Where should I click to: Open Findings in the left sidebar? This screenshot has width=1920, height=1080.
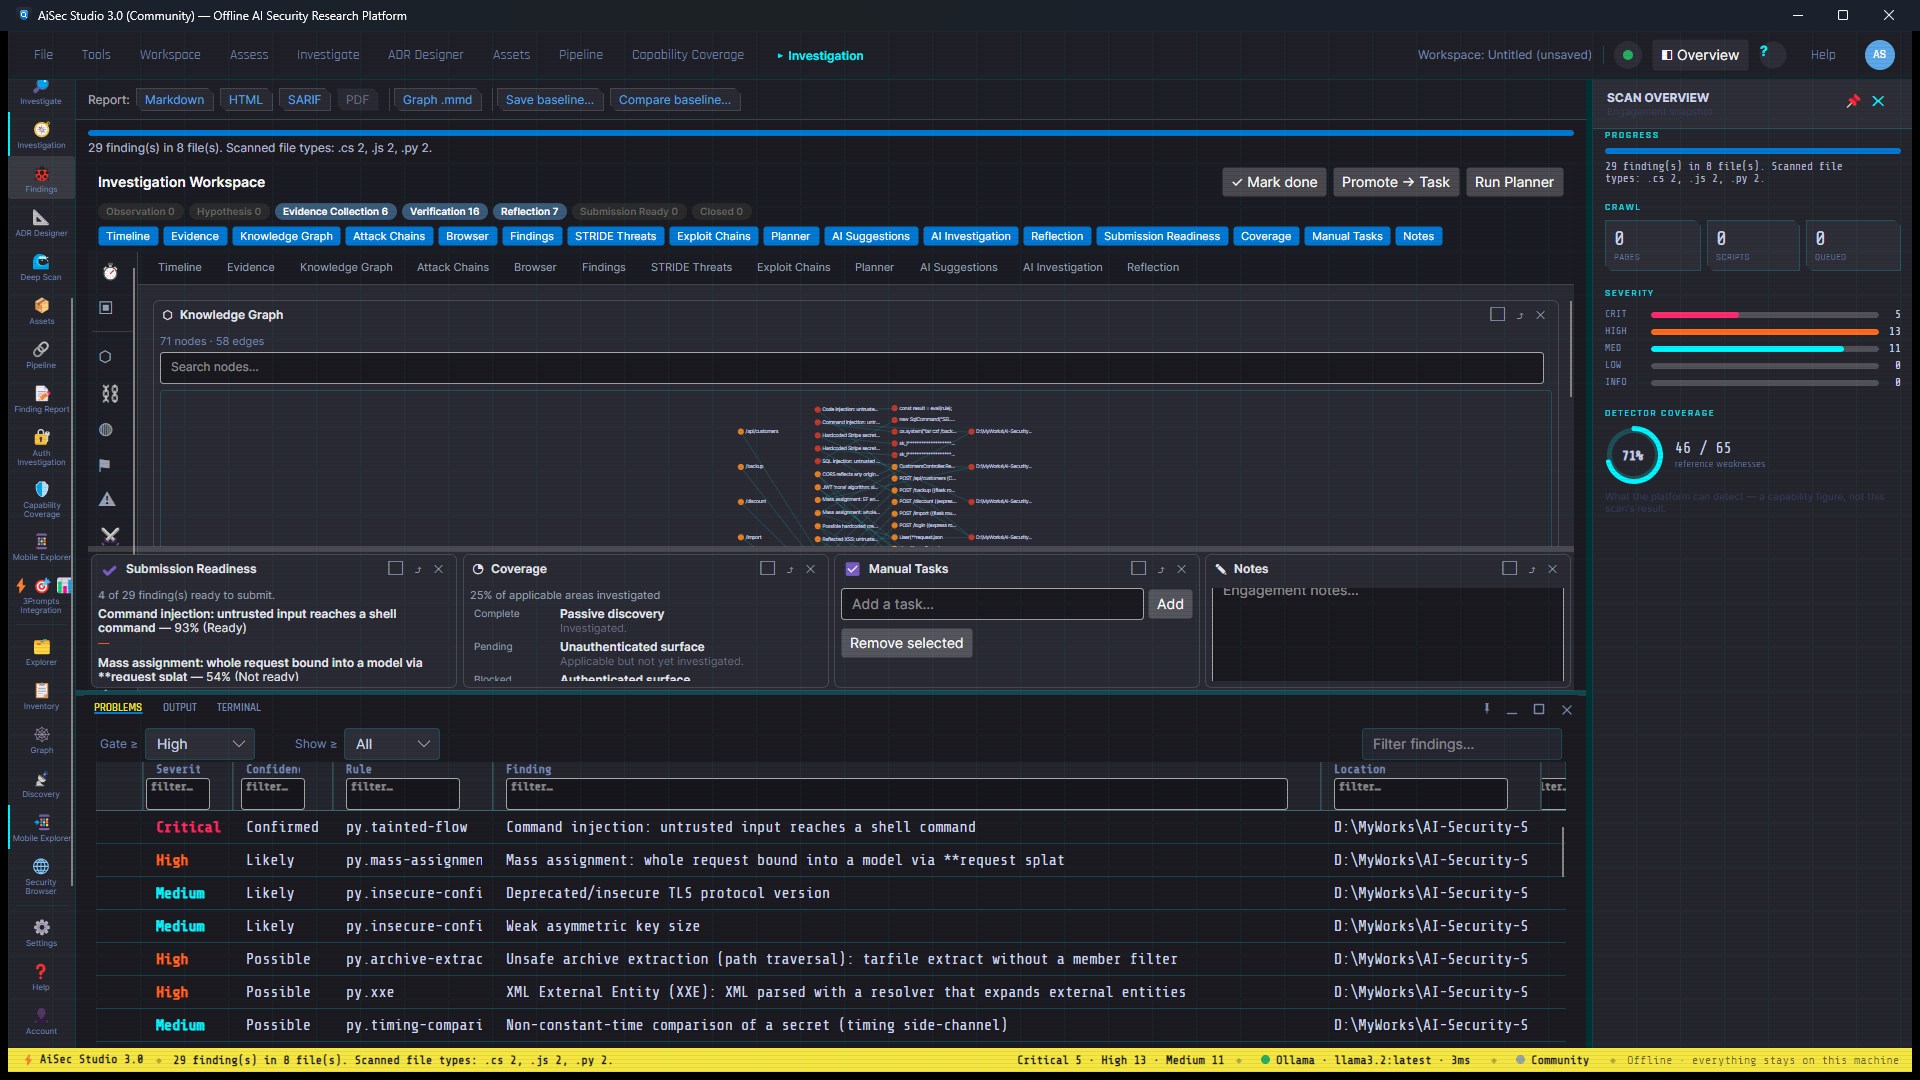click(41, 180)
